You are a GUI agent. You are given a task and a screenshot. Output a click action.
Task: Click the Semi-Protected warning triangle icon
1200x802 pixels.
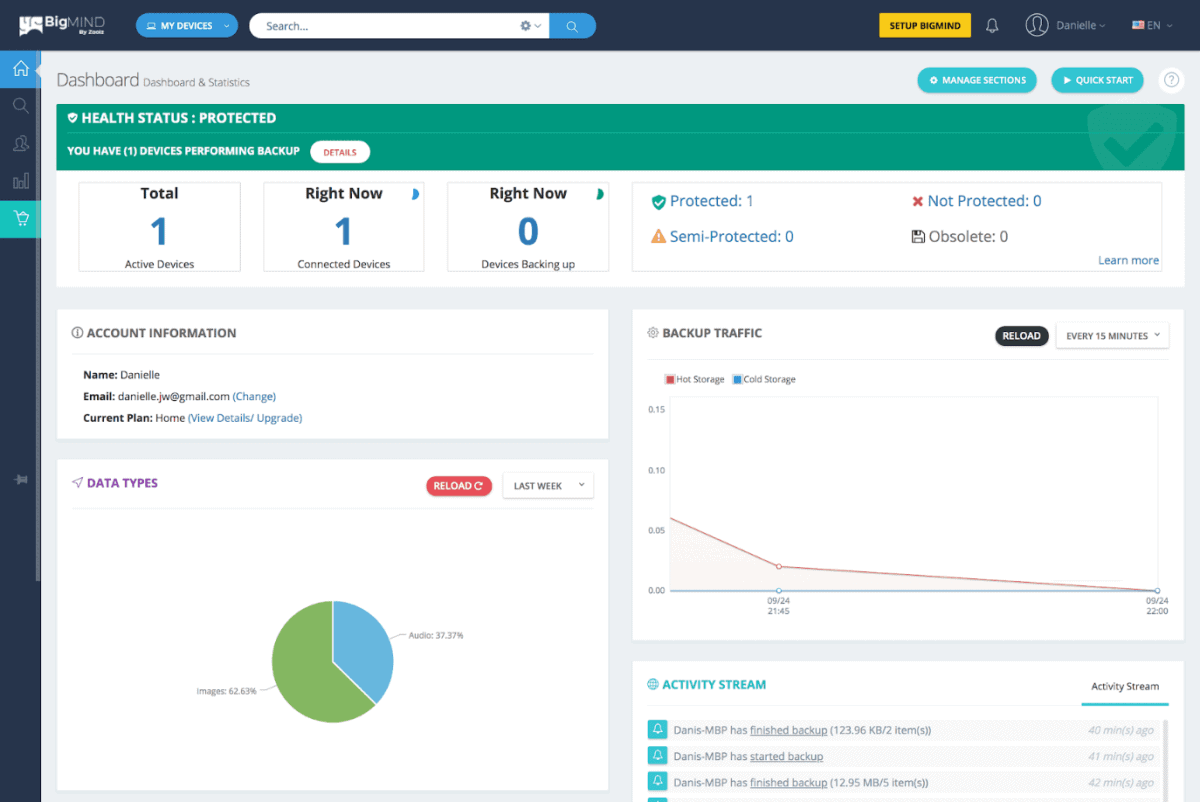click(x=658, y=237)
